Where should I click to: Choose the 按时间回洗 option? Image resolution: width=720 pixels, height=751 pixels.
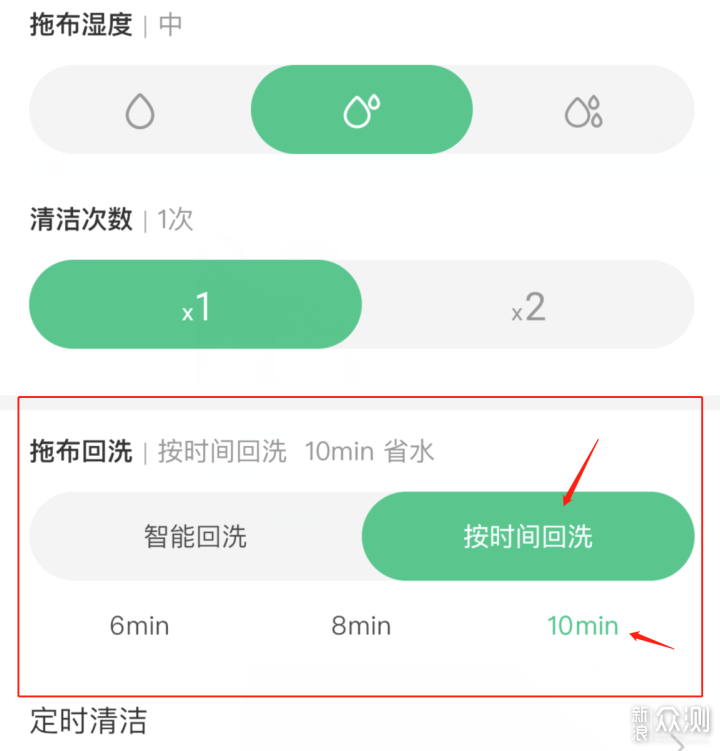coord(528,536)
